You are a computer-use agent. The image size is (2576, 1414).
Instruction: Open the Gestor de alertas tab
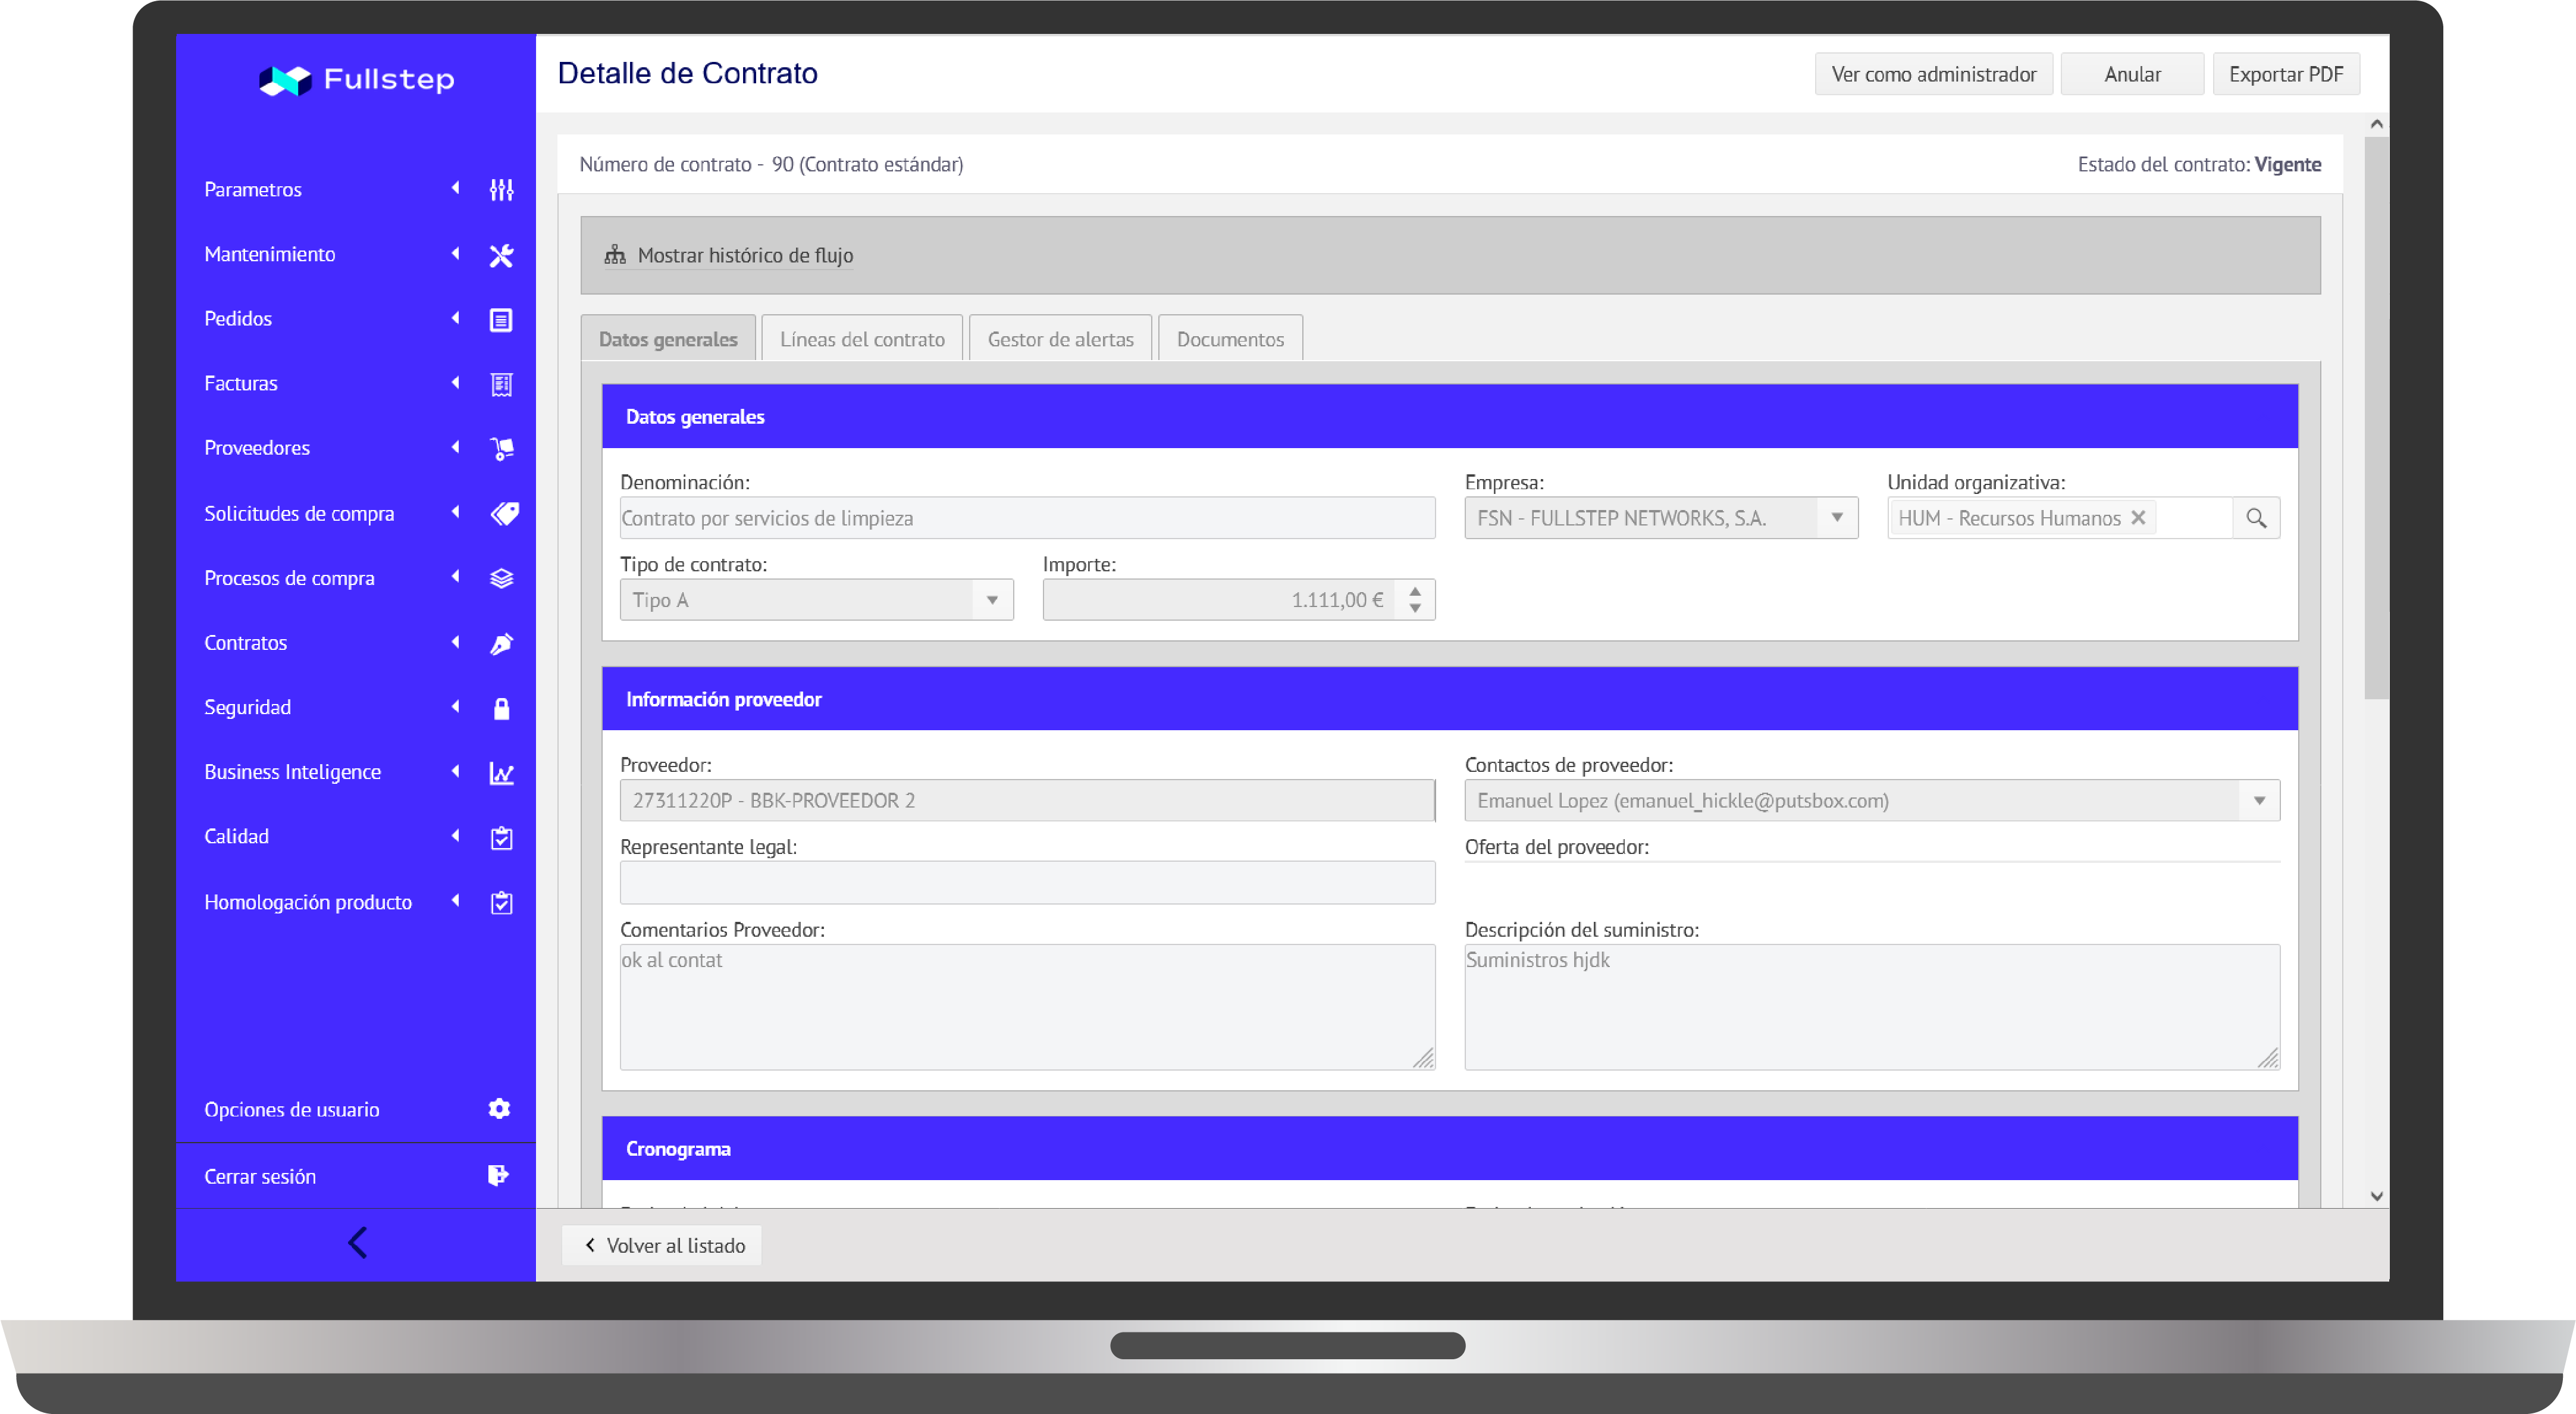1060,339
